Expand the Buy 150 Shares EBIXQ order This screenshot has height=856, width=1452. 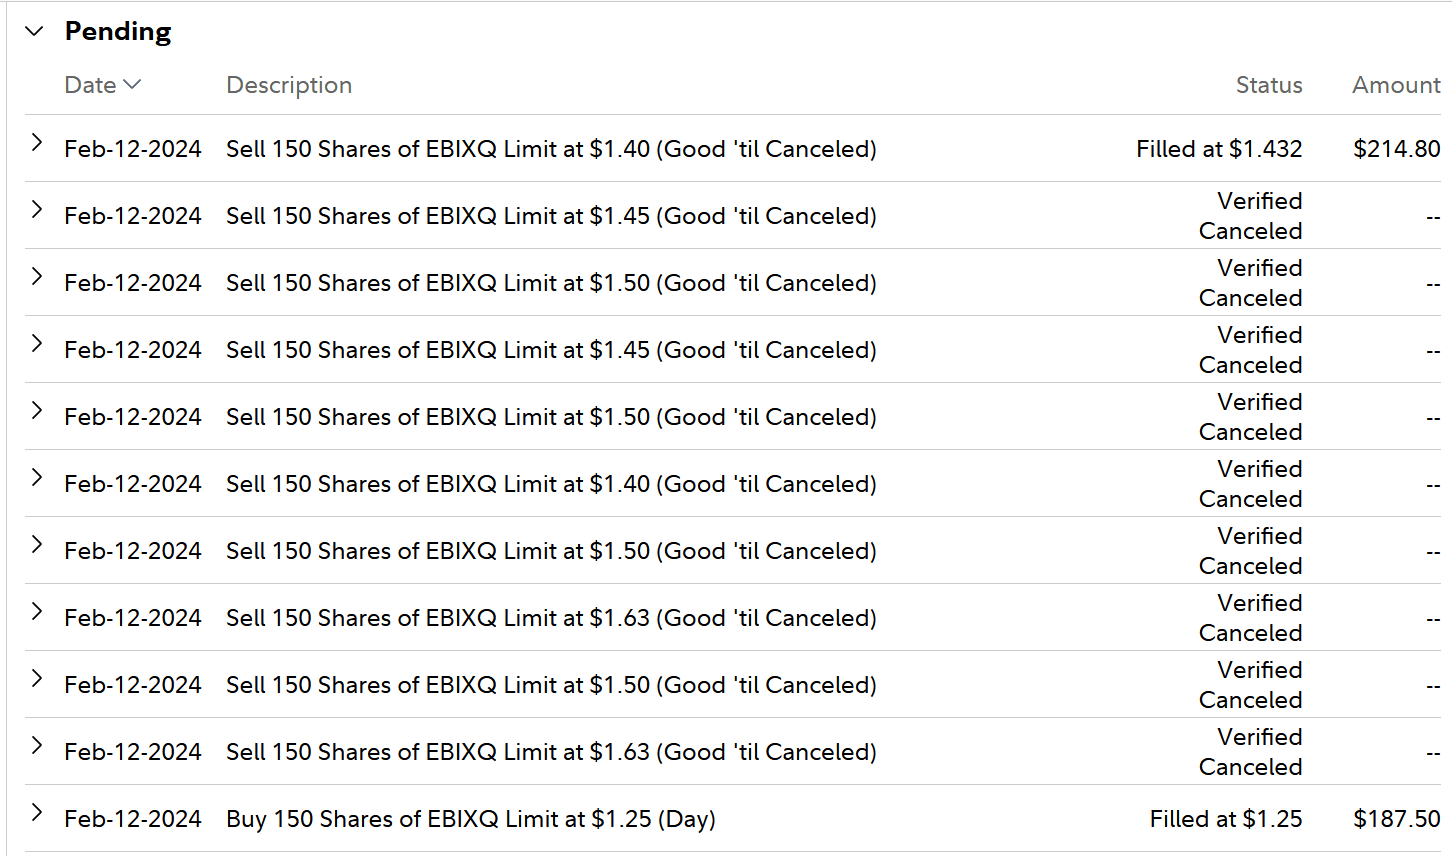coord(37,813)
